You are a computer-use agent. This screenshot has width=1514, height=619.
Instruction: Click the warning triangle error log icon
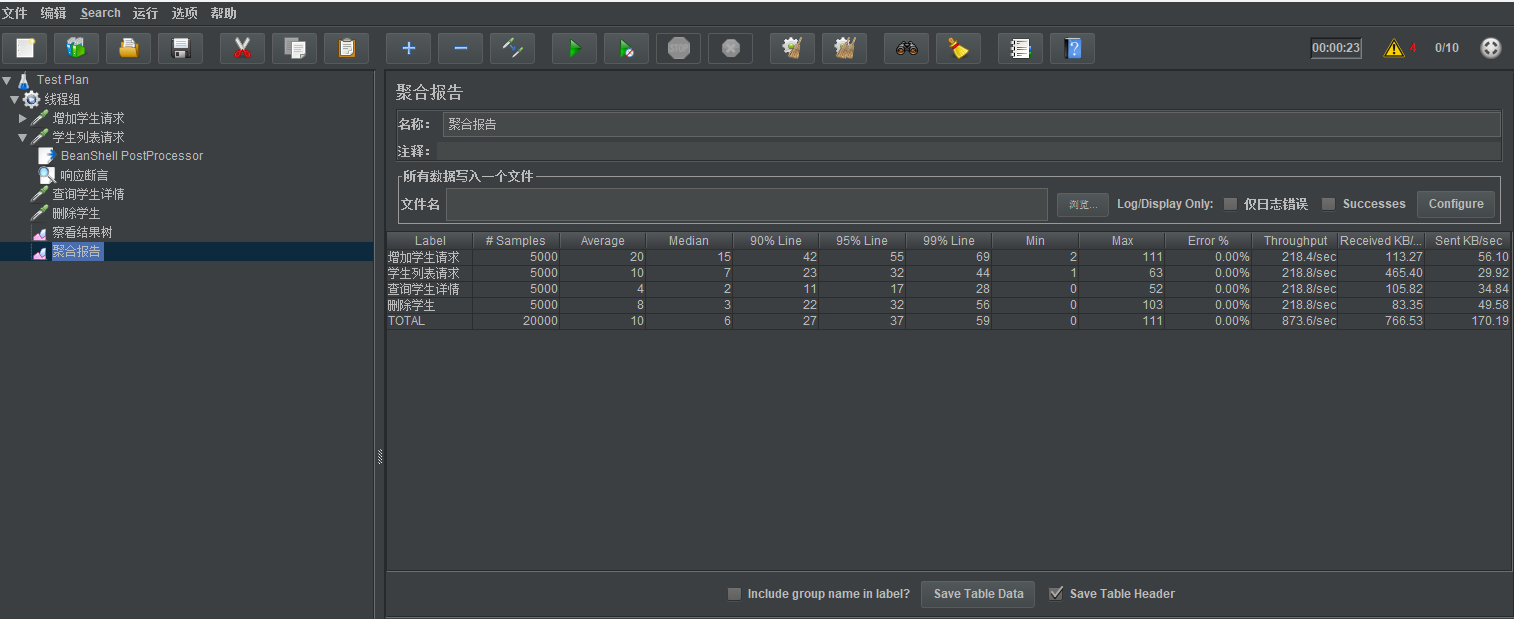[x=1393, y=48]
